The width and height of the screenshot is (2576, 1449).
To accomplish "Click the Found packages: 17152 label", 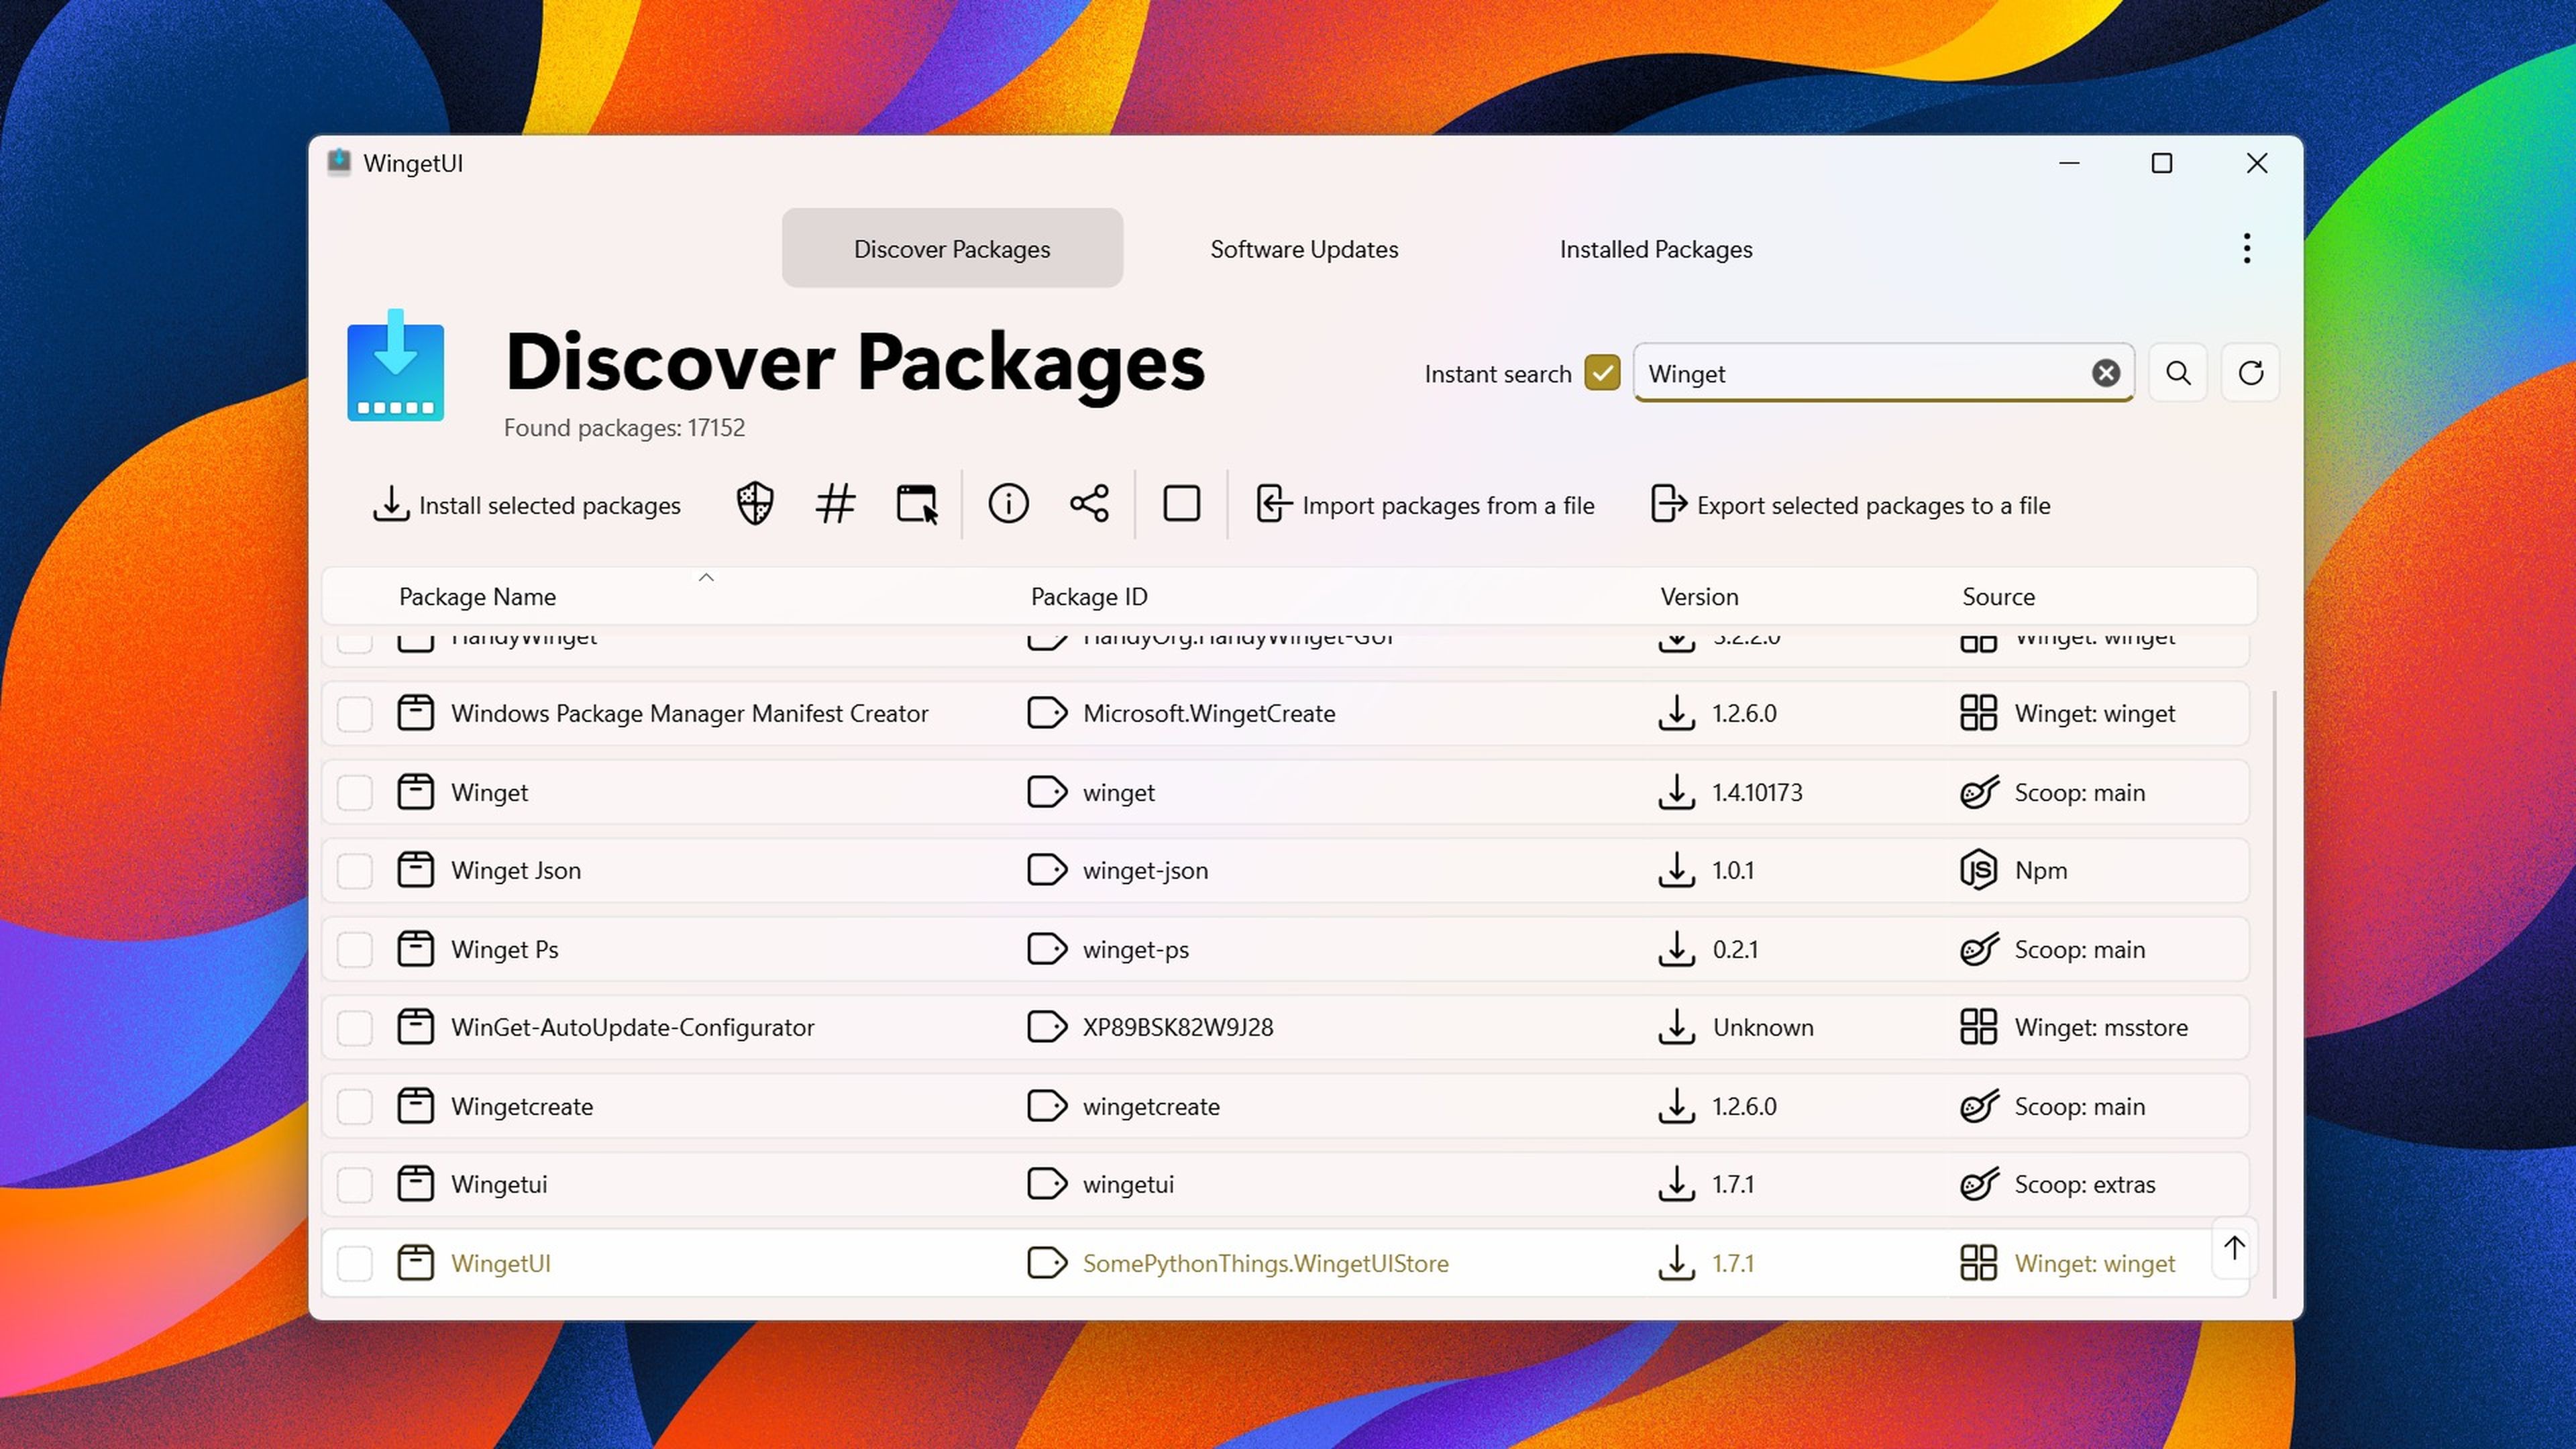I will pyautogui.click(x=624, y=428).
